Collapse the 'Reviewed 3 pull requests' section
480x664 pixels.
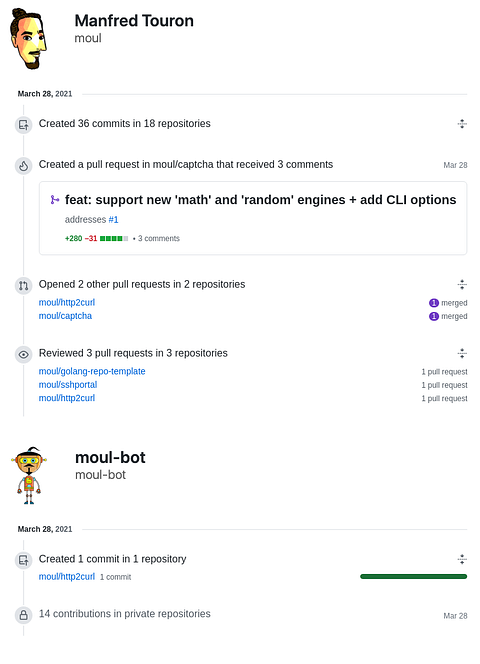(x=462, y=353)
